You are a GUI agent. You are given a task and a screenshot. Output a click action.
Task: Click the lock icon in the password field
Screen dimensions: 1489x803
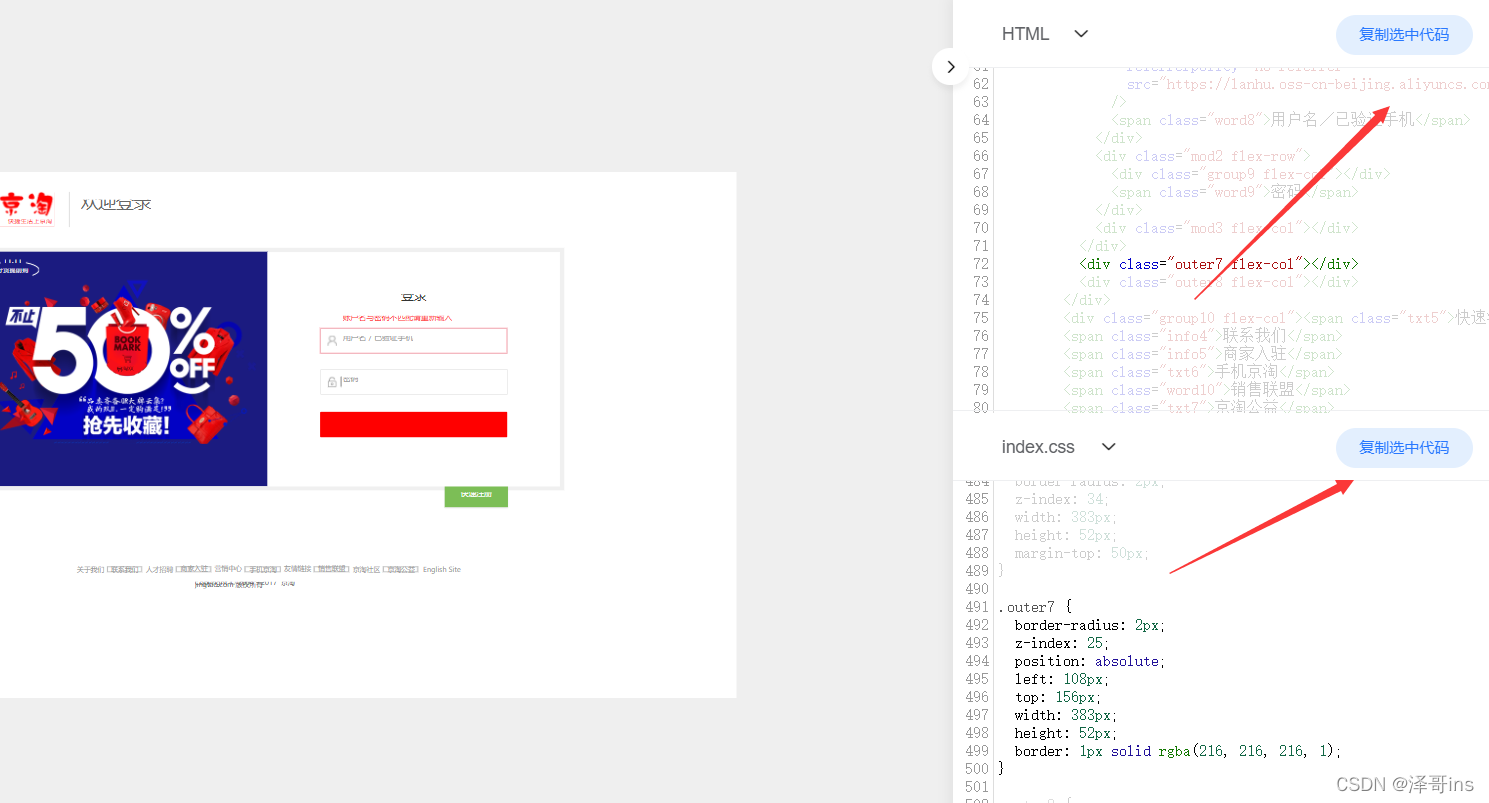pyautogui.click(x=332, y=382)
